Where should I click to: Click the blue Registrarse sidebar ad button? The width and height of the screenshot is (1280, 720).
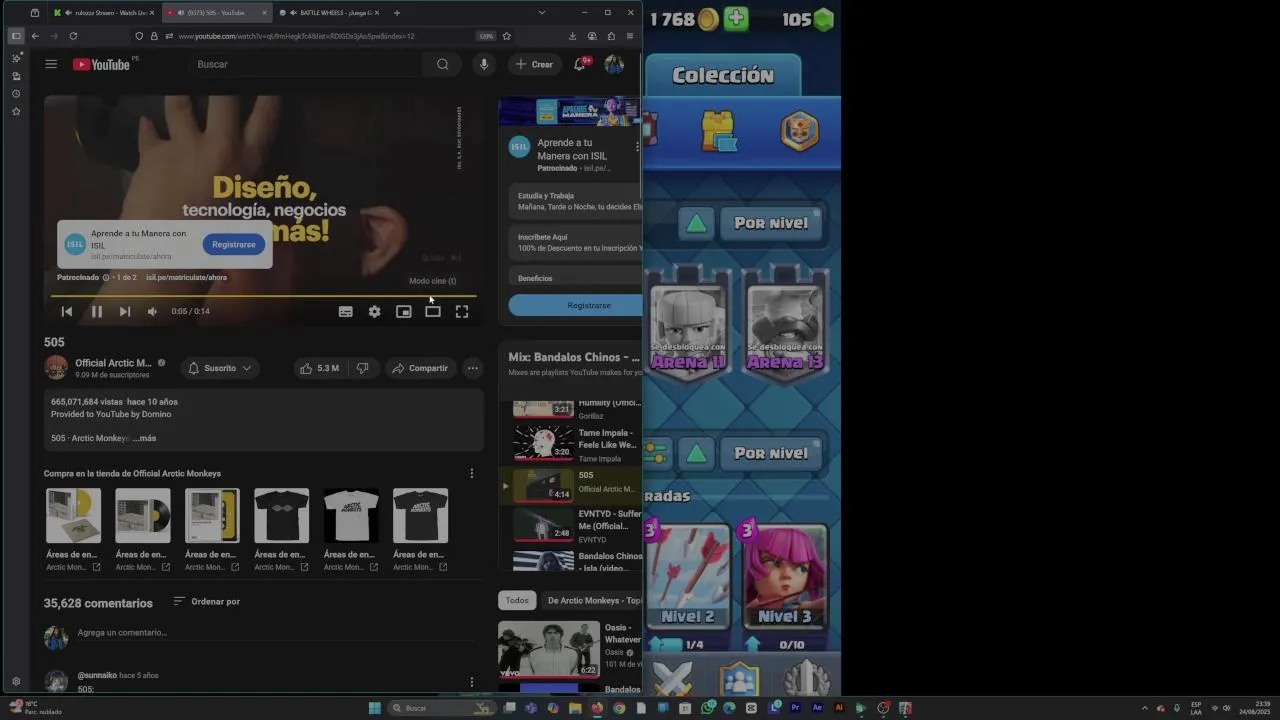click(575, 305)
